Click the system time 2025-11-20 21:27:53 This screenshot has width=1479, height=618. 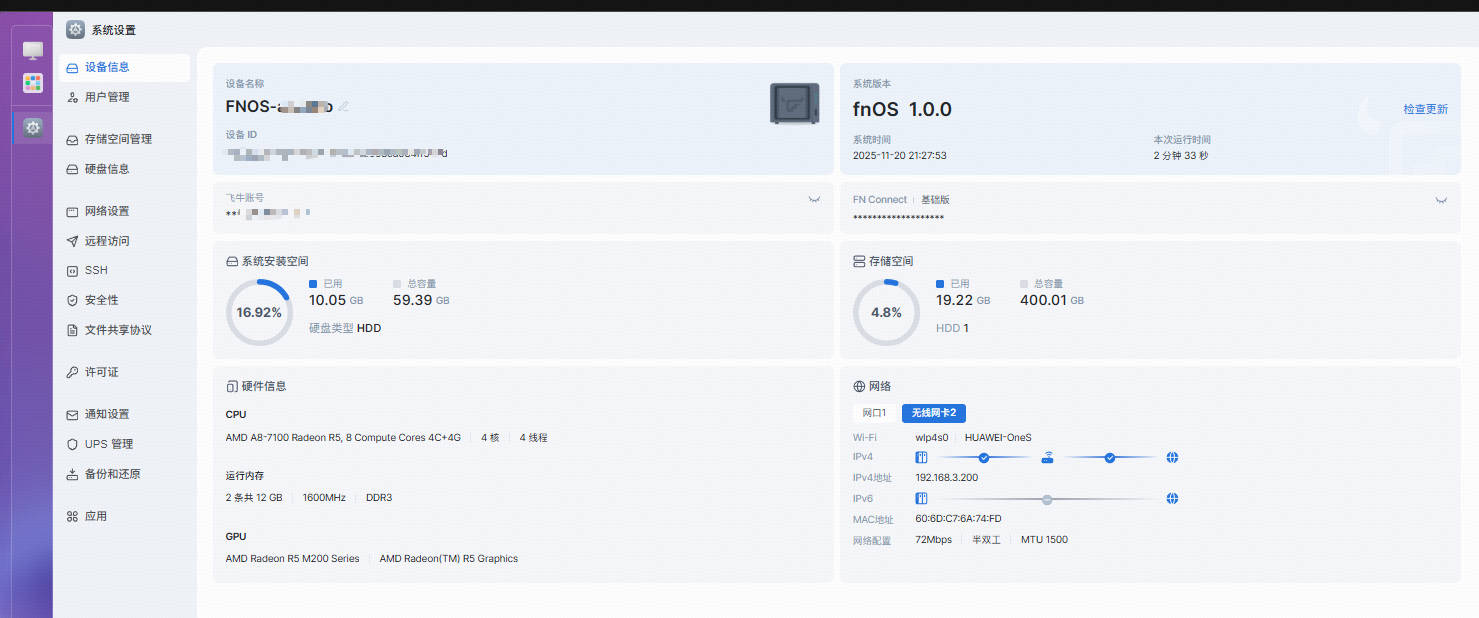point(899,156)
